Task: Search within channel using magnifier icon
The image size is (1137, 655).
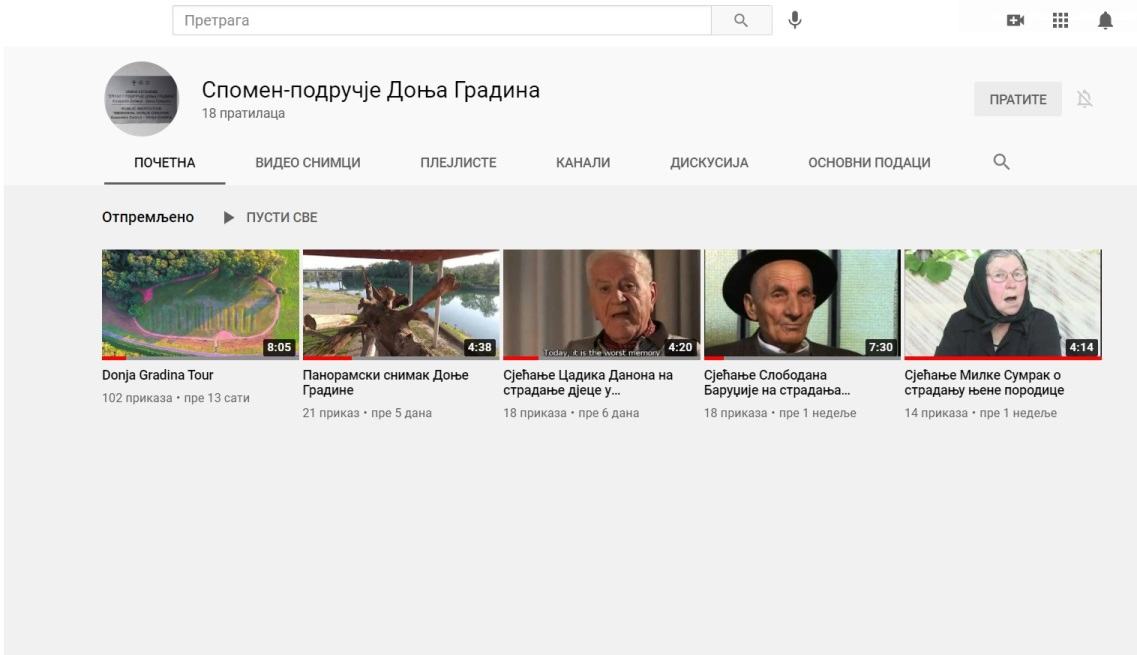Action: click(x=1001, y=162)
